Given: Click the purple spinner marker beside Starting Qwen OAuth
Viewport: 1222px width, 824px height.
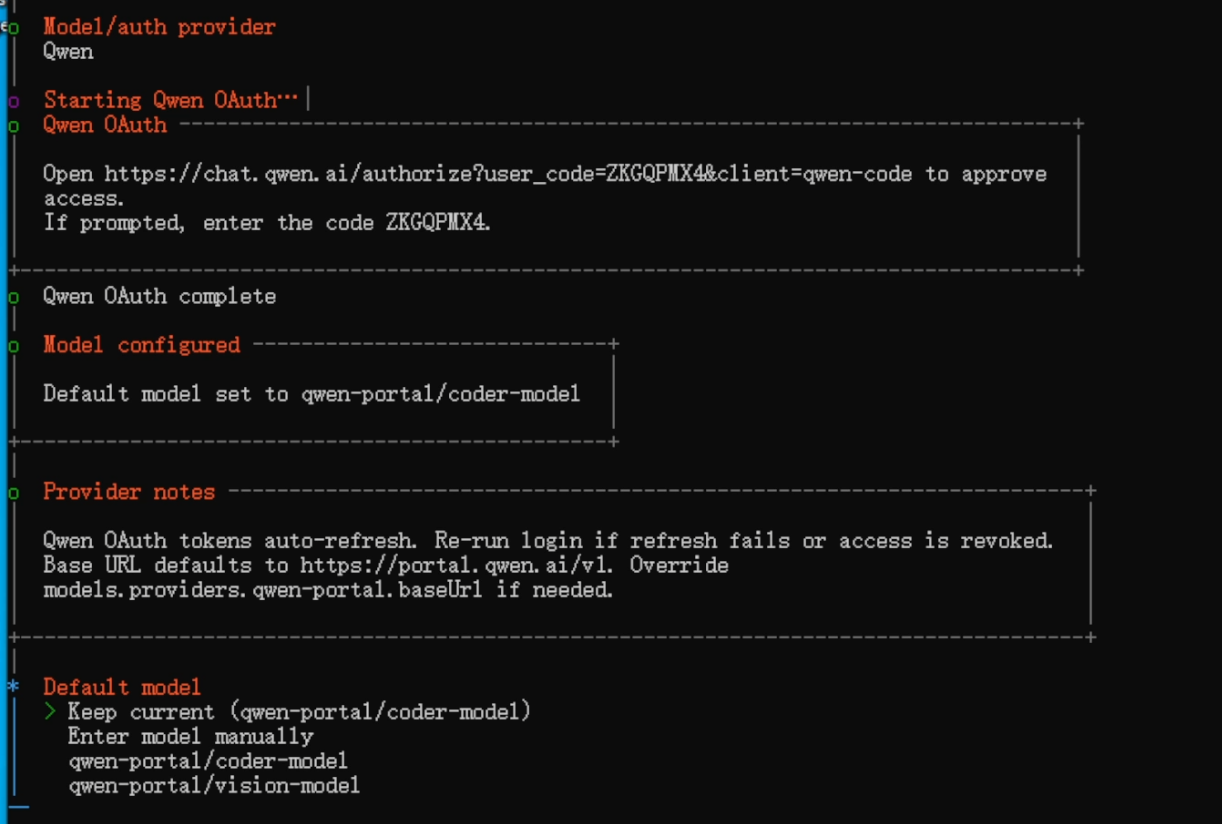Looking at the screenshot, I should point(13,101).
